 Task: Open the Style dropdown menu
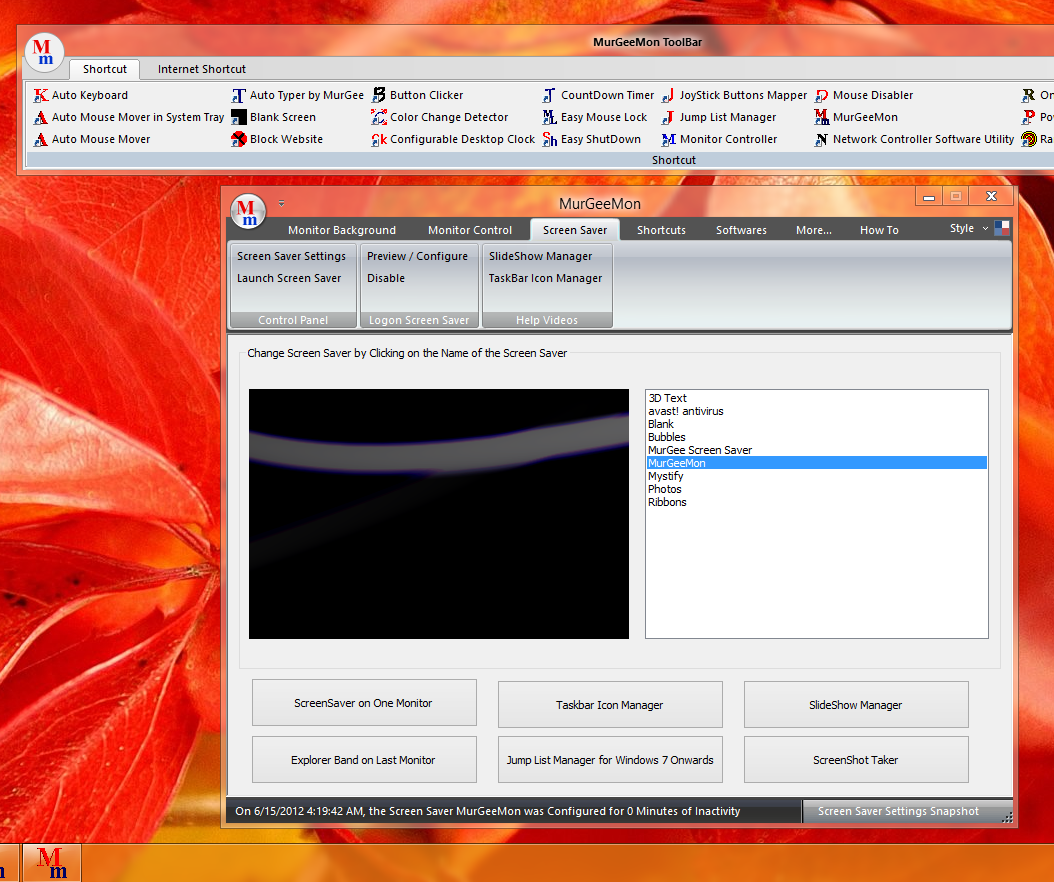(969, 229)
